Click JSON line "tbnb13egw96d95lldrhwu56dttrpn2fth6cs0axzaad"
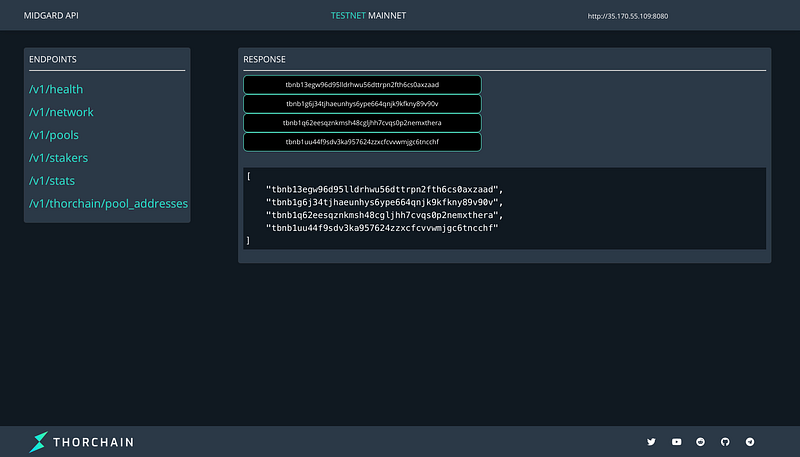 tap(384, 190)
